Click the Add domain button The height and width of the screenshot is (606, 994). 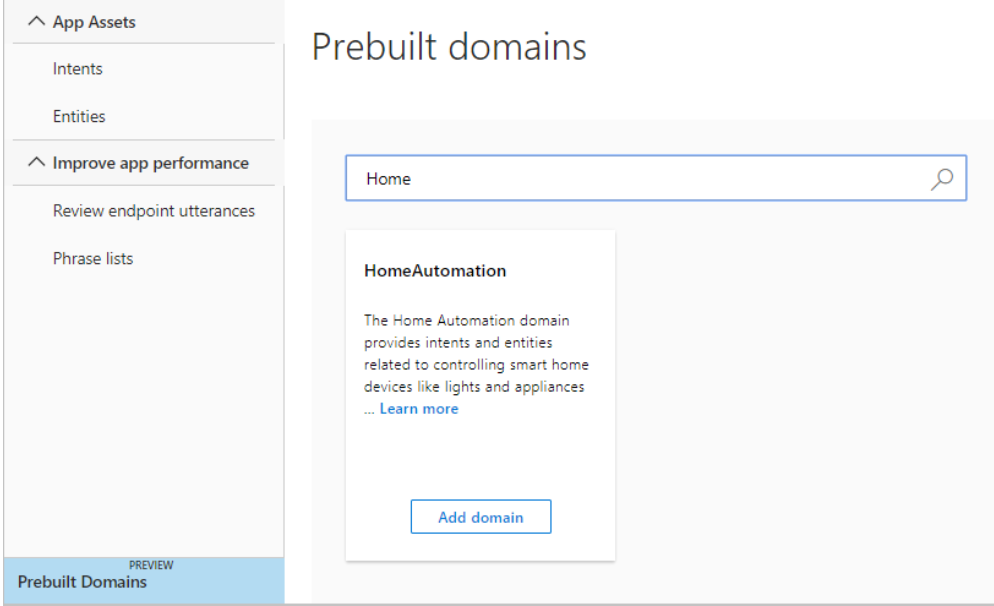coord(481,517)
